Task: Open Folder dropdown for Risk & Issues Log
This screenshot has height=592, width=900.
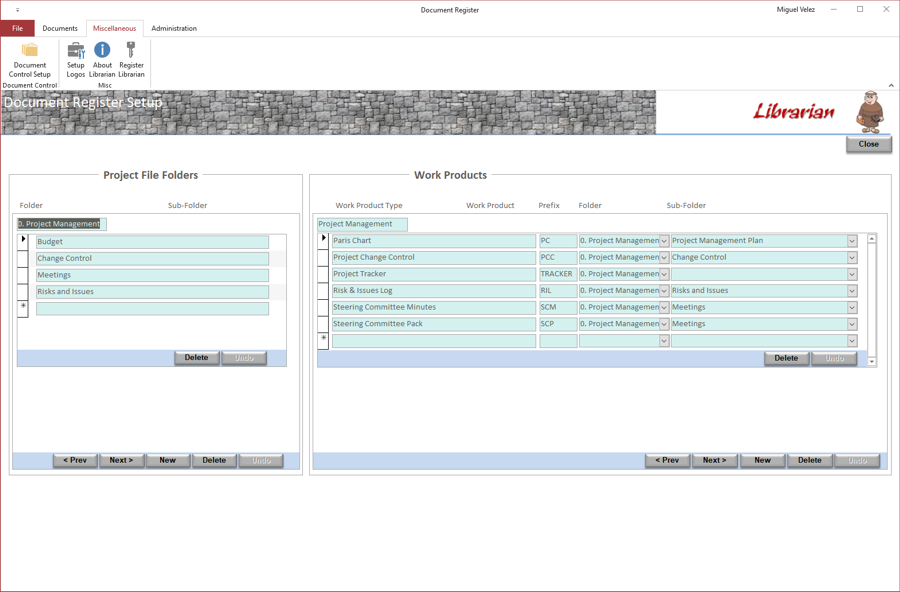Action: (664, 291)
